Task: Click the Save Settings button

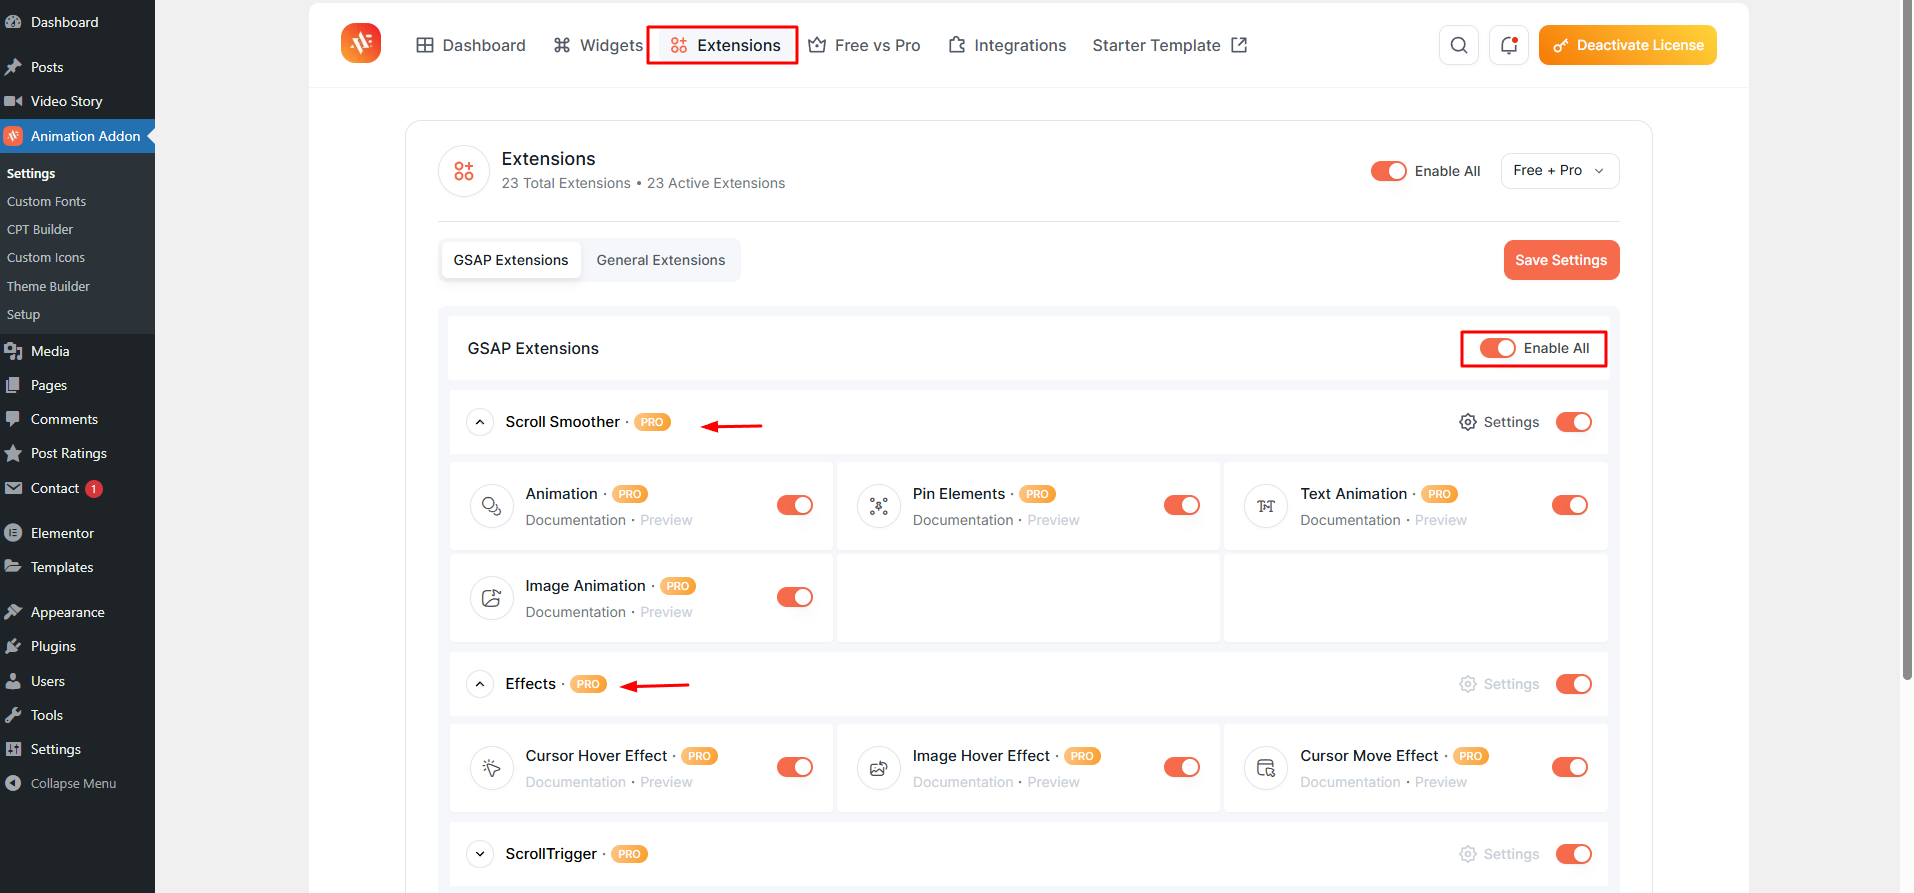Action: pyautogui.click(x=1561, y=260)
